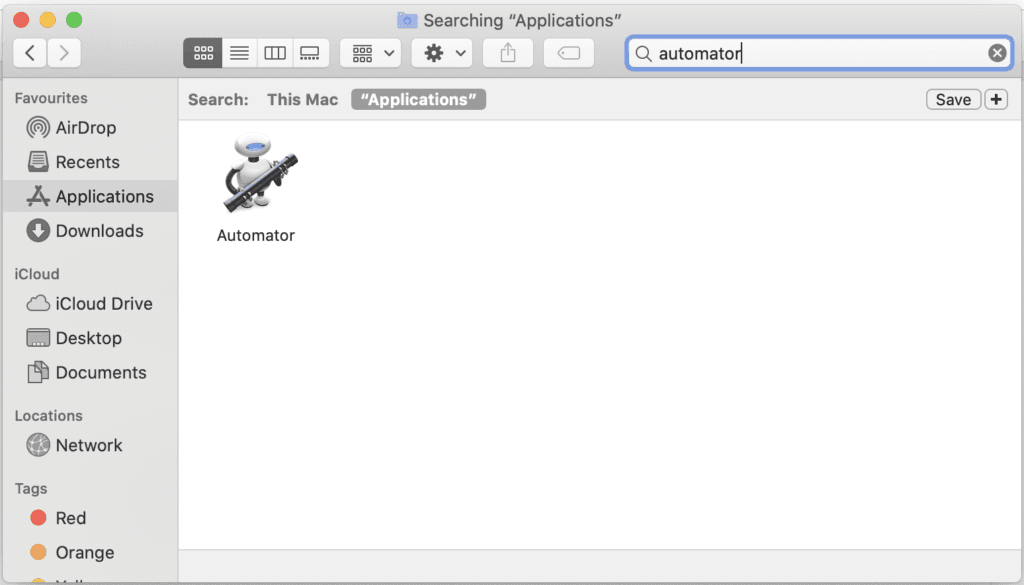Image resolution: width=1024 pixels, height=585 pixels.
Task: Open Applications in the sidebar
Action: (x=90, y=196)
